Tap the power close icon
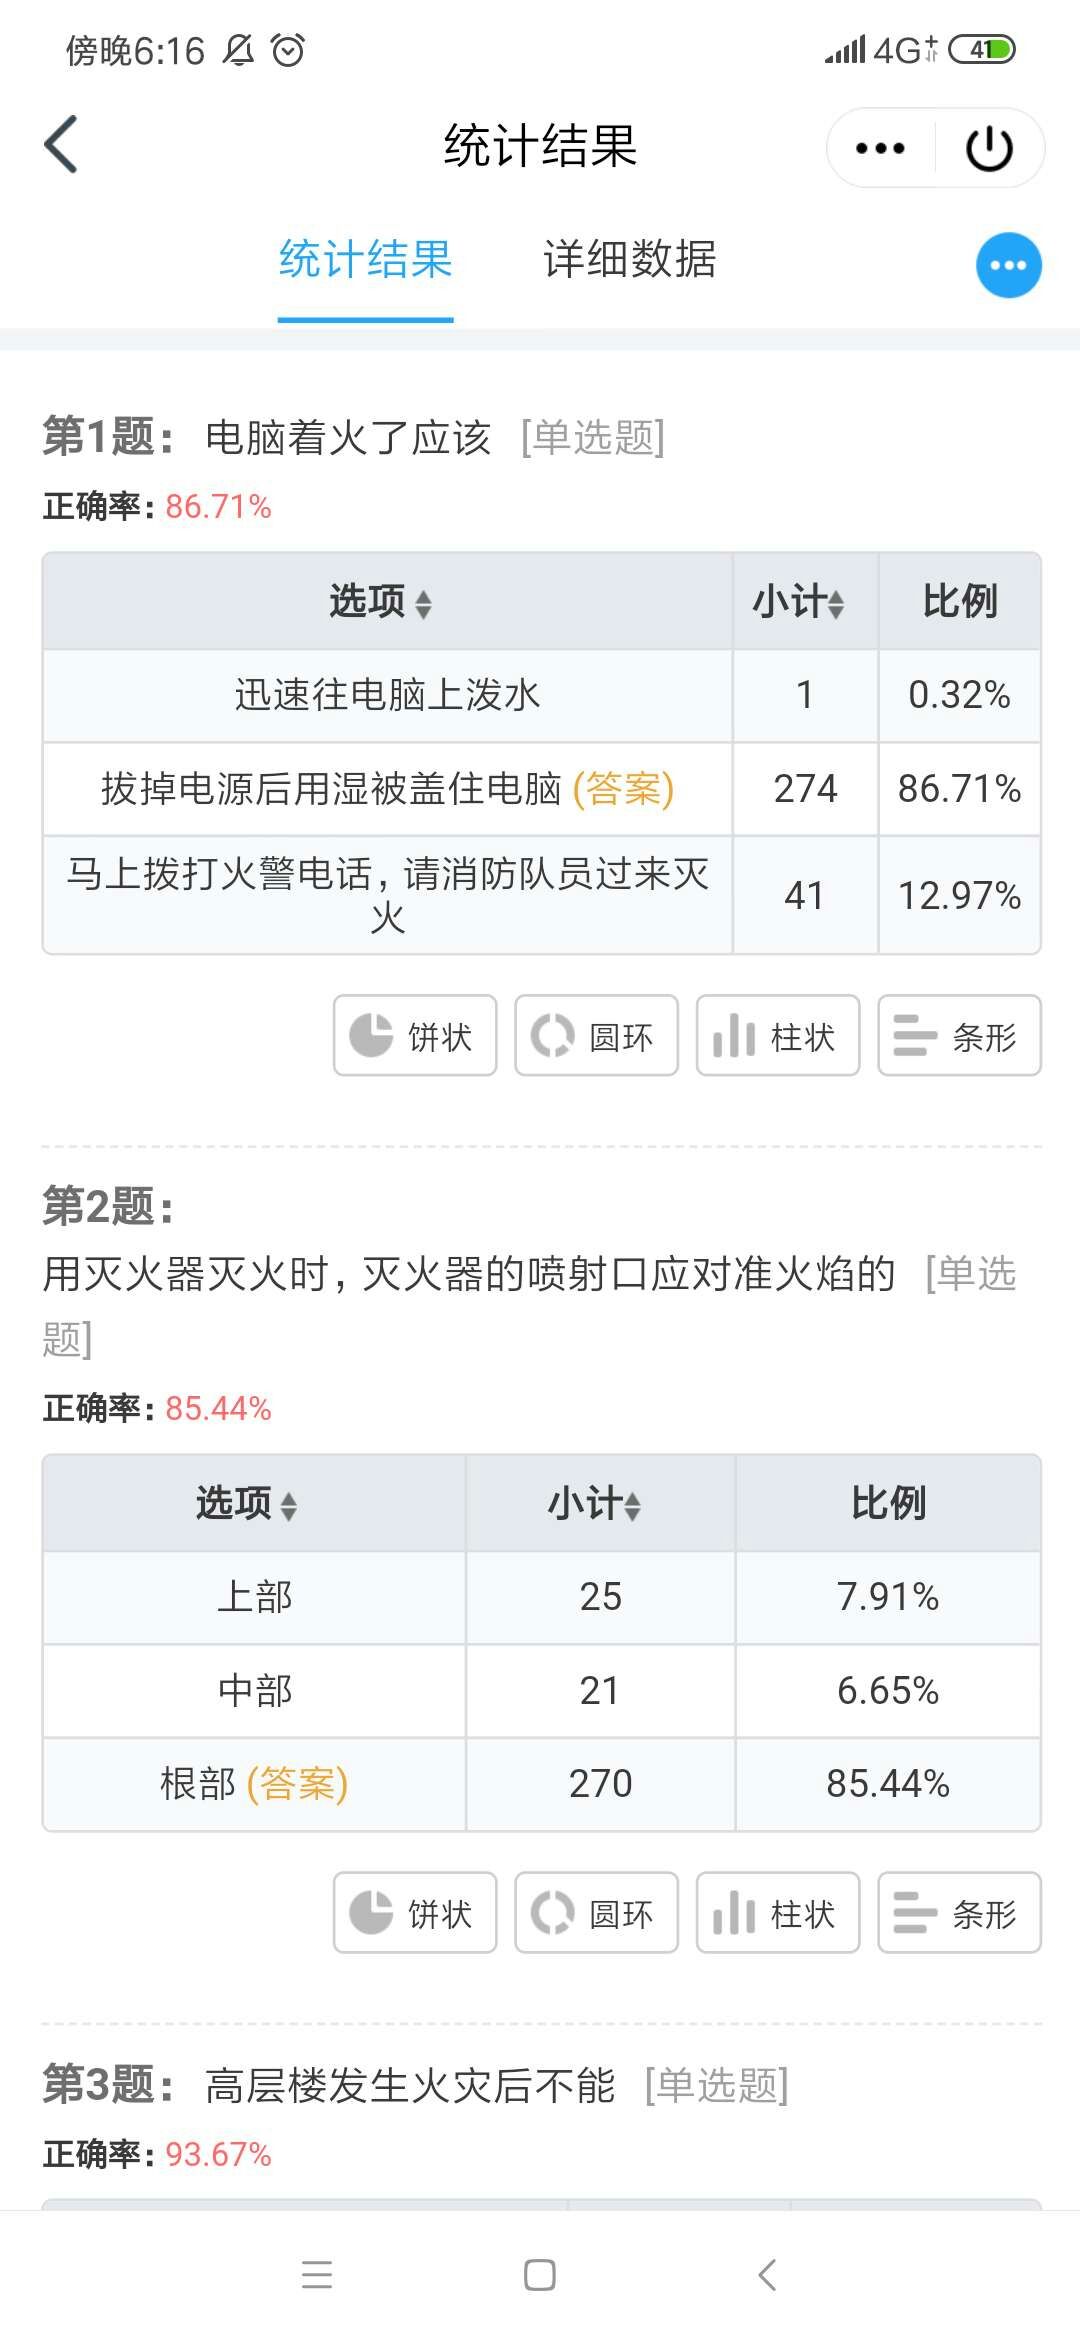 tap(989, 148)
